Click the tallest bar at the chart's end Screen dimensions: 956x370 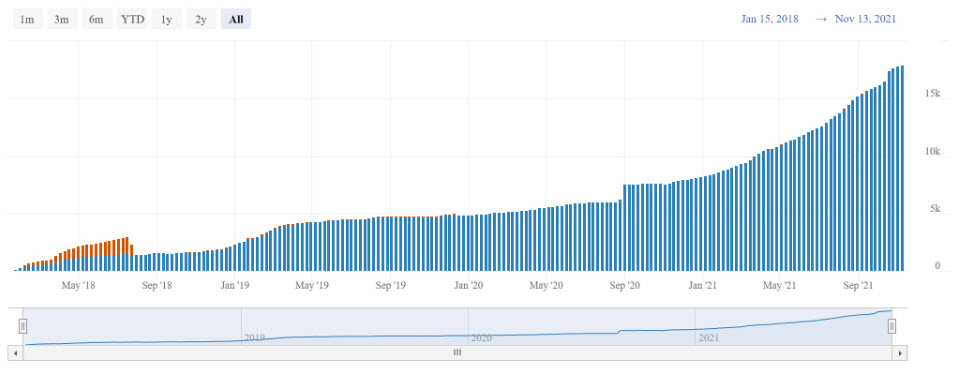point(902,168)
